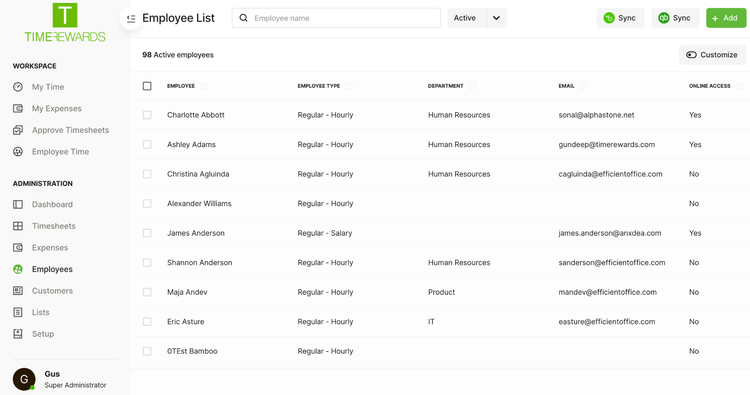Screen dimensions: 750x395
Task: Go to Approve Timesheets
Action: coord(70,130)
